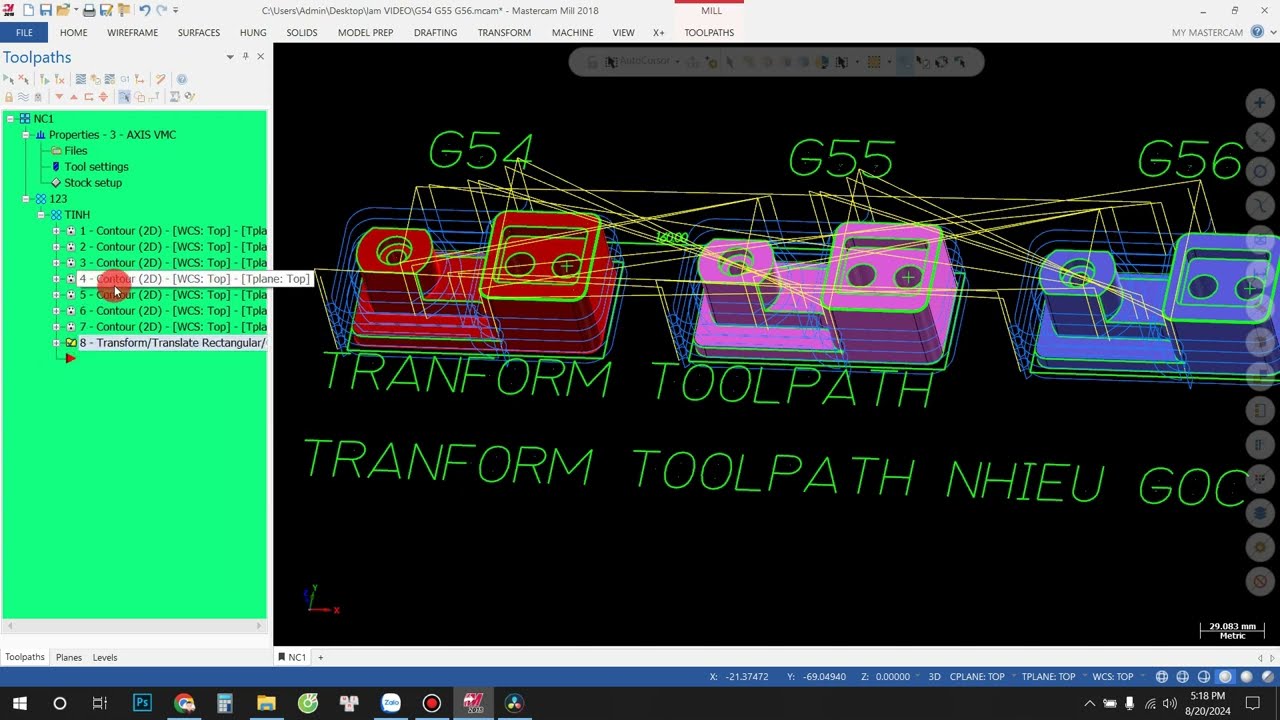Toggle outline shaded view sphere in status bar
This screenshot has height=720, width=1280.
pos(1225,677)
